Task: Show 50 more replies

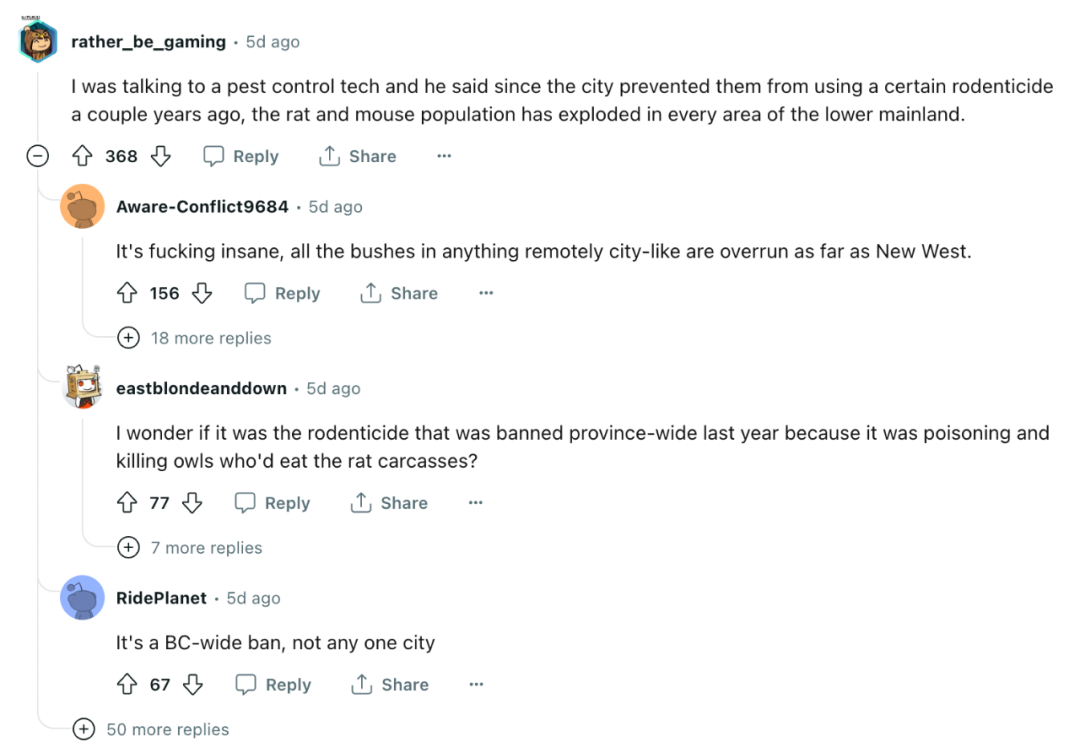Action: coord(151,729)
